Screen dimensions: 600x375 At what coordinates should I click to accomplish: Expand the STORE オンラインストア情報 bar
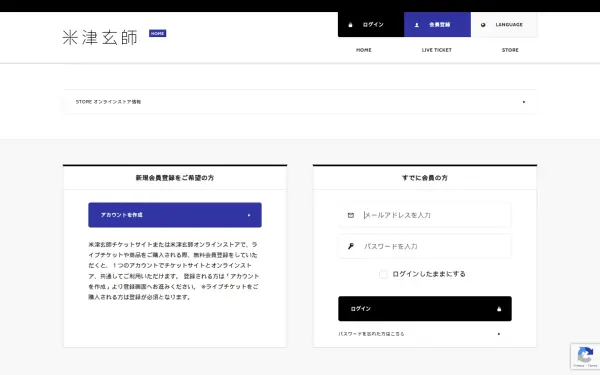click(300, 102)
